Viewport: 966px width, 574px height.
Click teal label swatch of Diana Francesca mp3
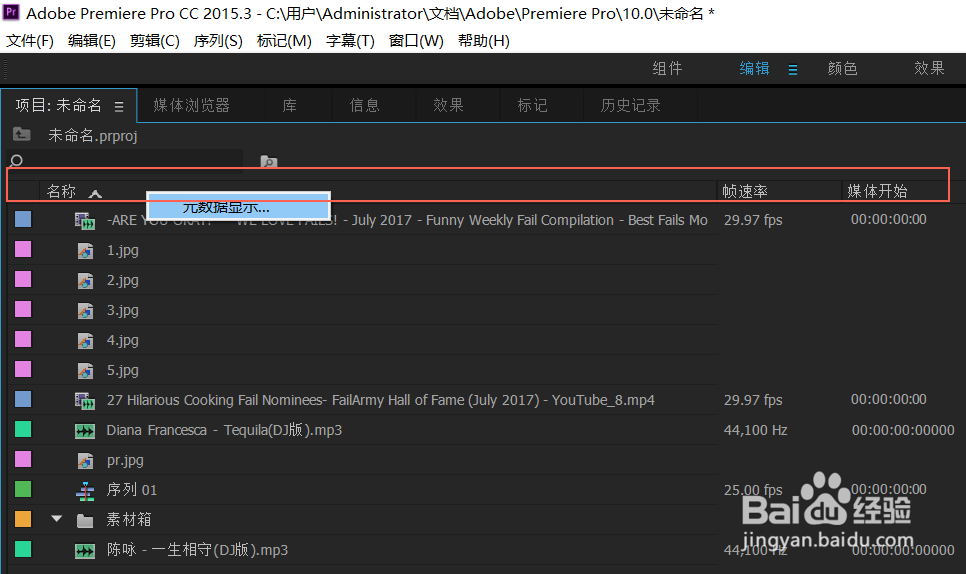tap(23, 429)
